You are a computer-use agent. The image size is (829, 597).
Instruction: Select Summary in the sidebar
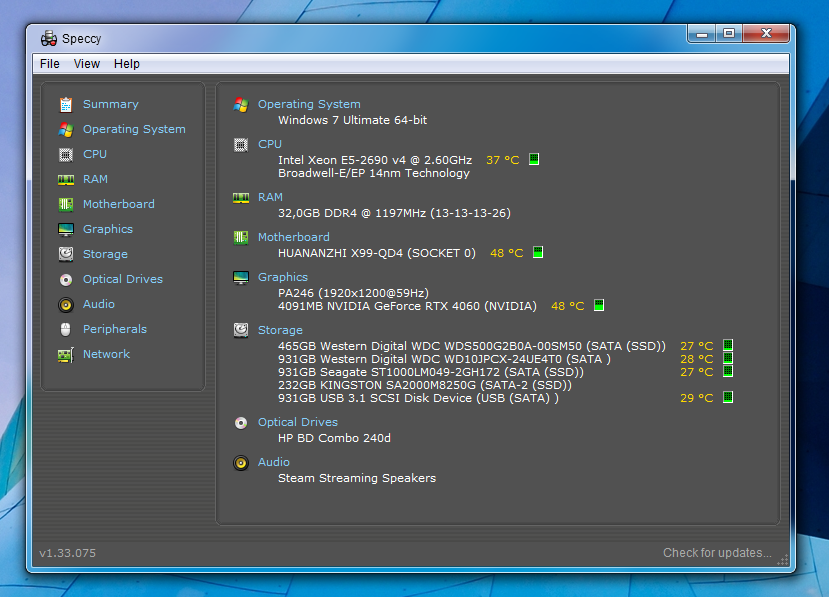pyautogui.click(x=110, y=104)
